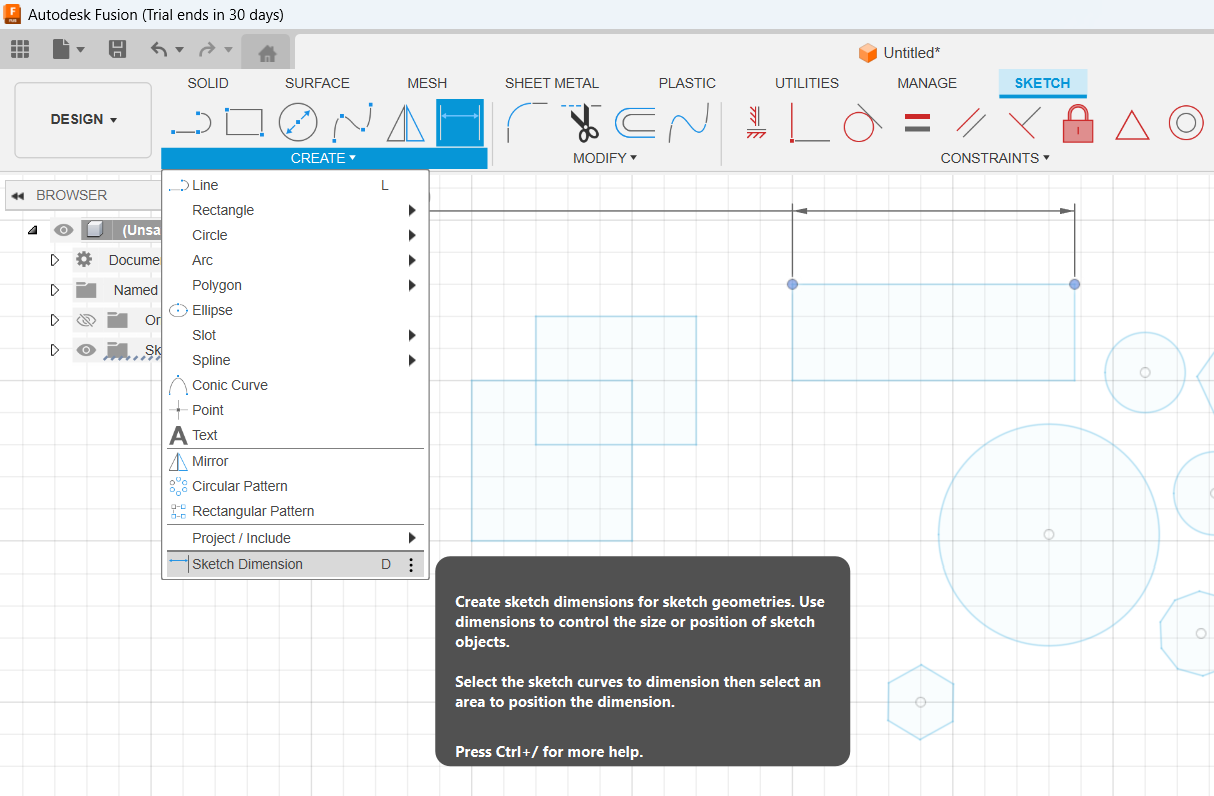Screen dimensions: 1214x796
Task: Expand the Sketches tree node
Action: pyautogui.click(x=55, y=350)
